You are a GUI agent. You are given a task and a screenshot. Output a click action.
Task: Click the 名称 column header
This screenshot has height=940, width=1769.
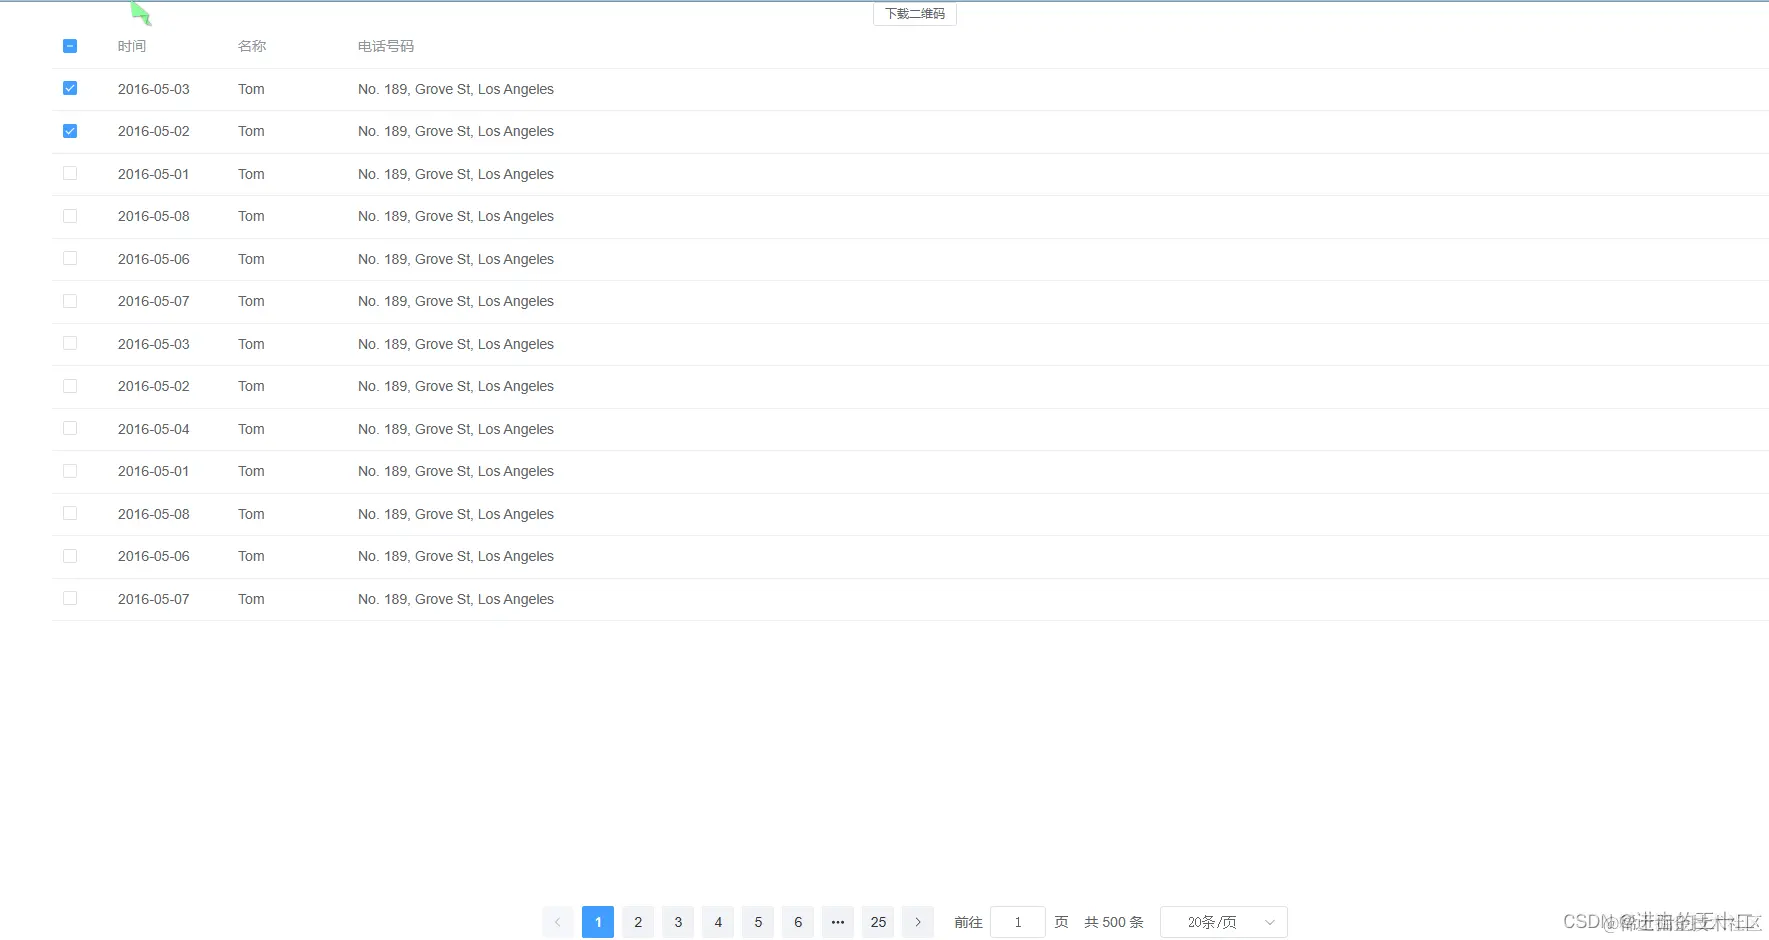point(252,46)
